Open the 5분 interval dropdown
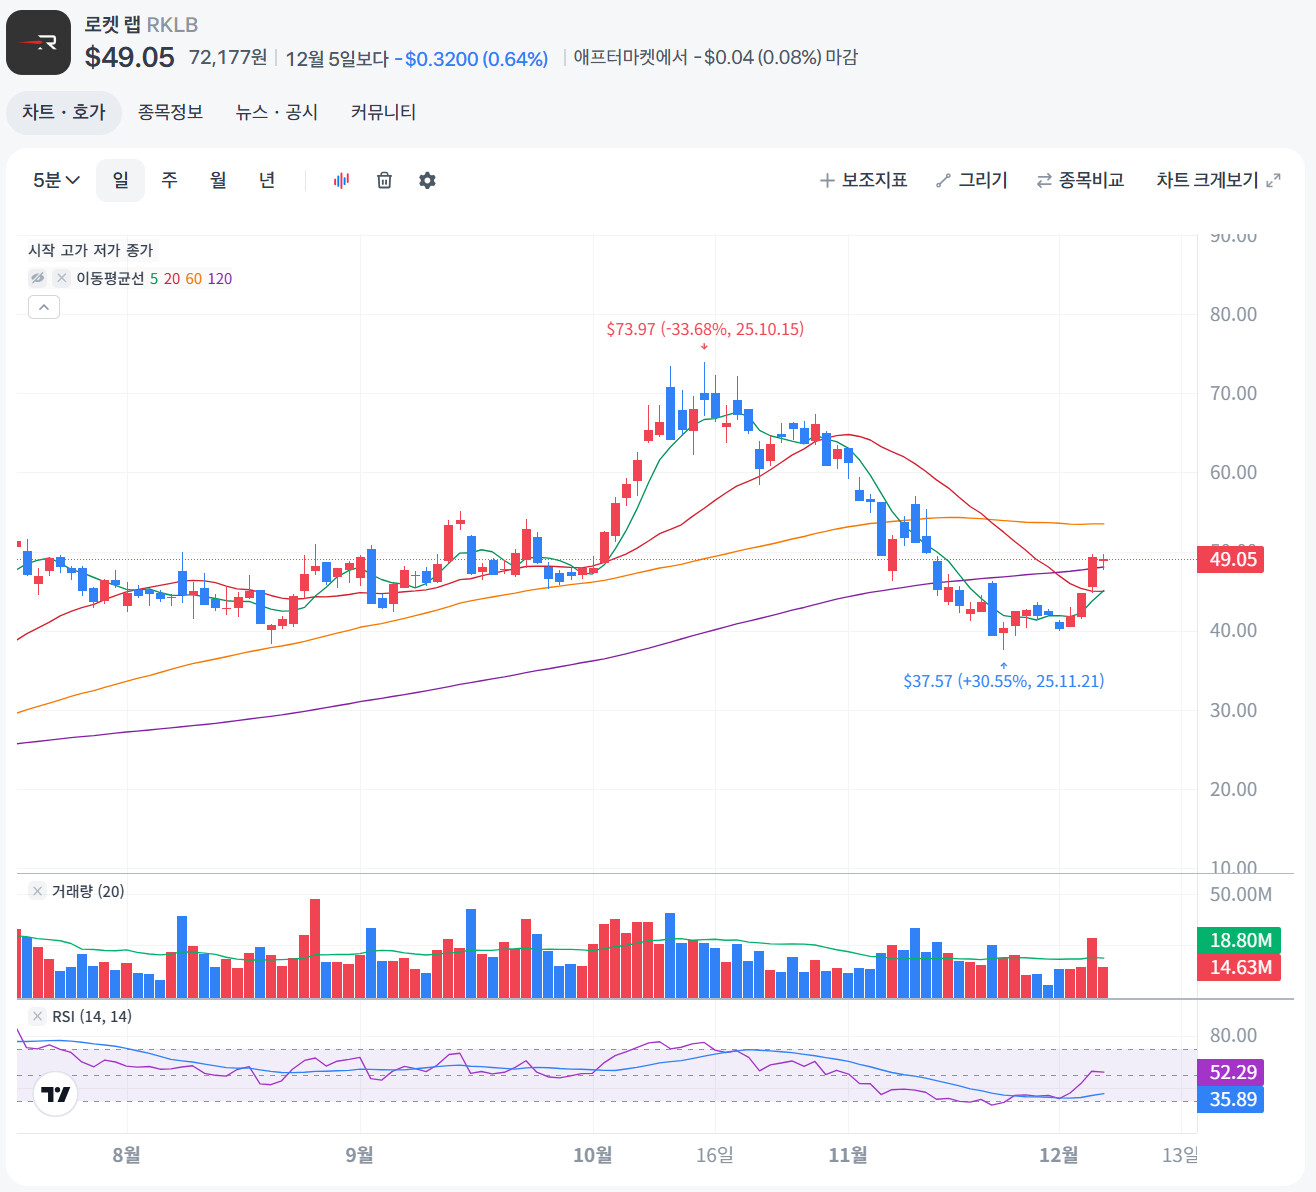The width and height of the screenshot is (1316, 1192). point(56,180)
